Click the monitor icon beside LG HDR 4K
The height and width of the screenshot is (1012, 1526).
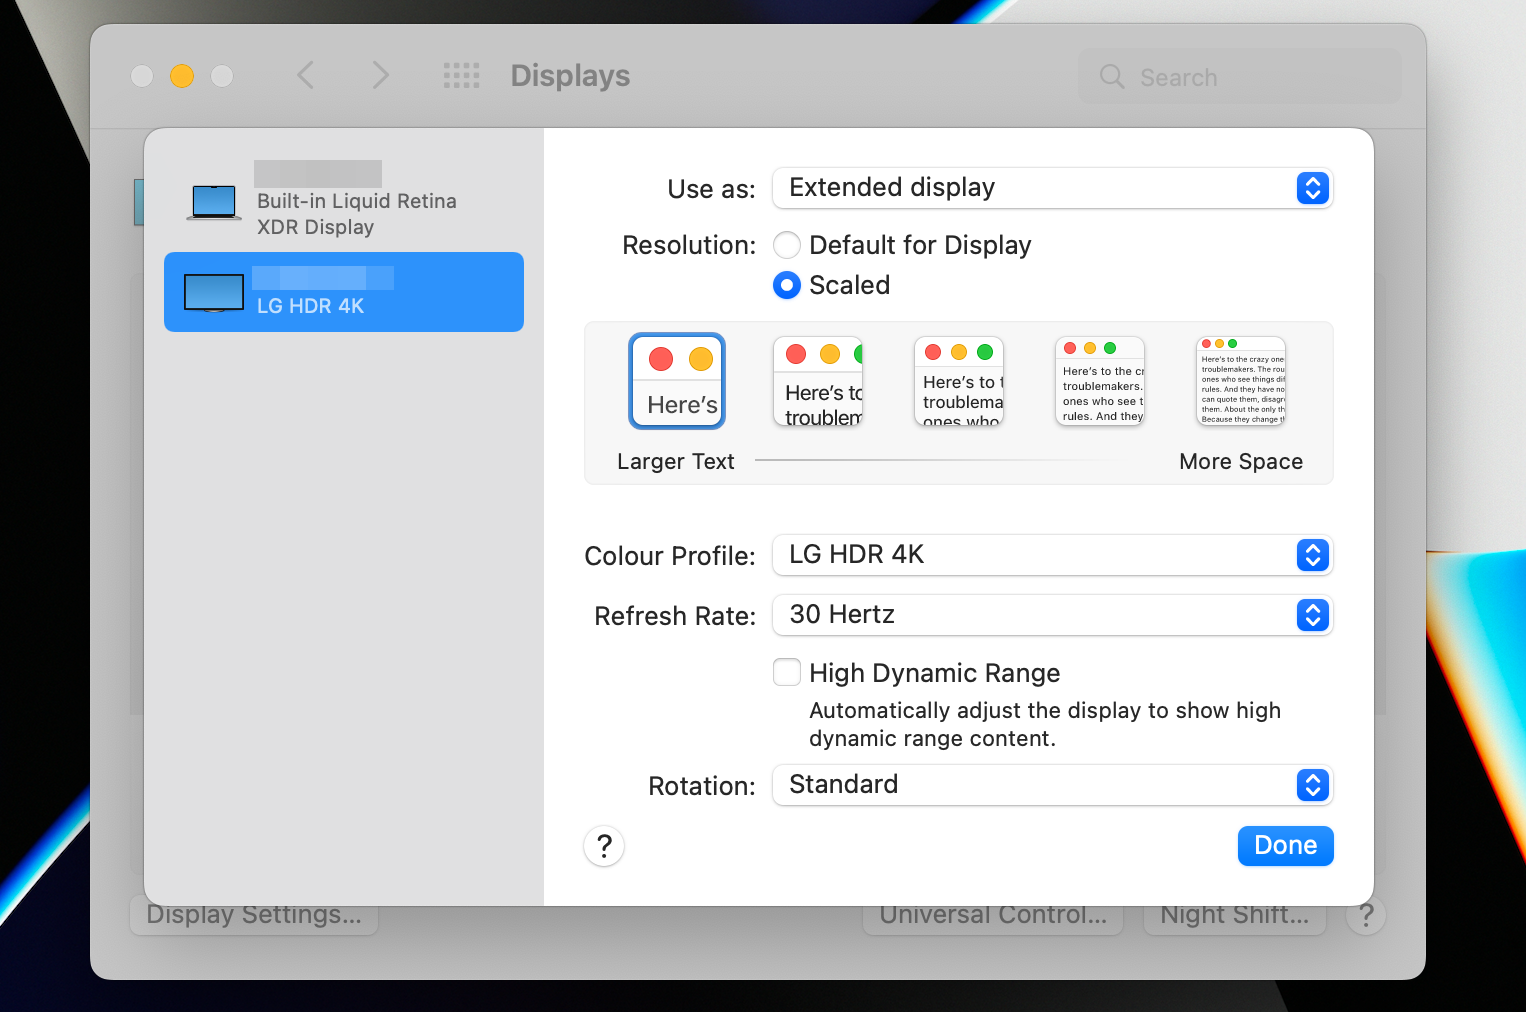pyautogui.click(x=213, y=292)
